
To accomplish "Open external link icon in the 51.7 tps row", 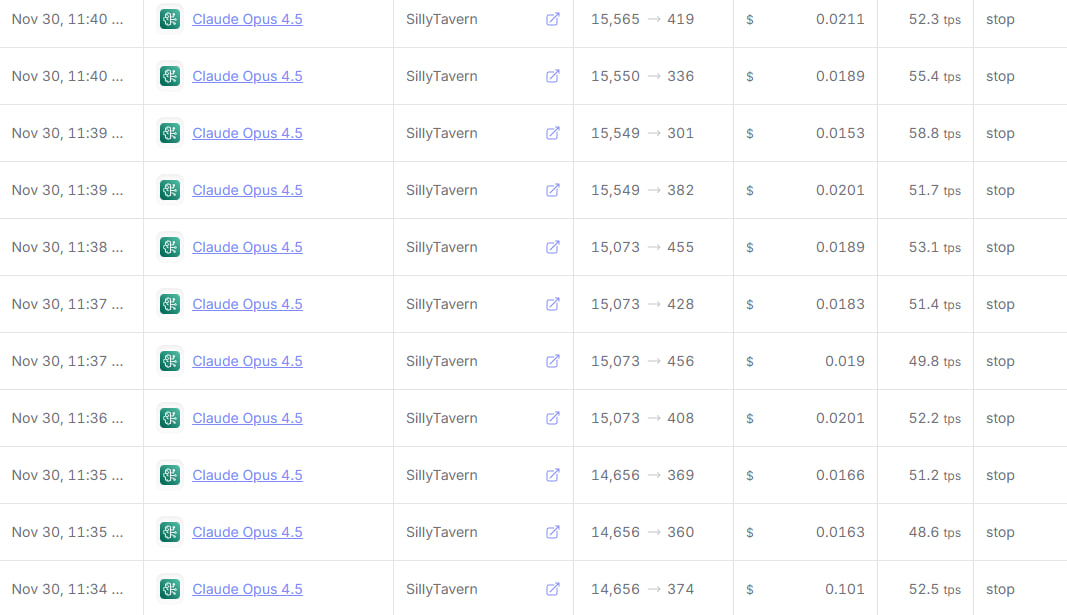I will tap(553, 190).
